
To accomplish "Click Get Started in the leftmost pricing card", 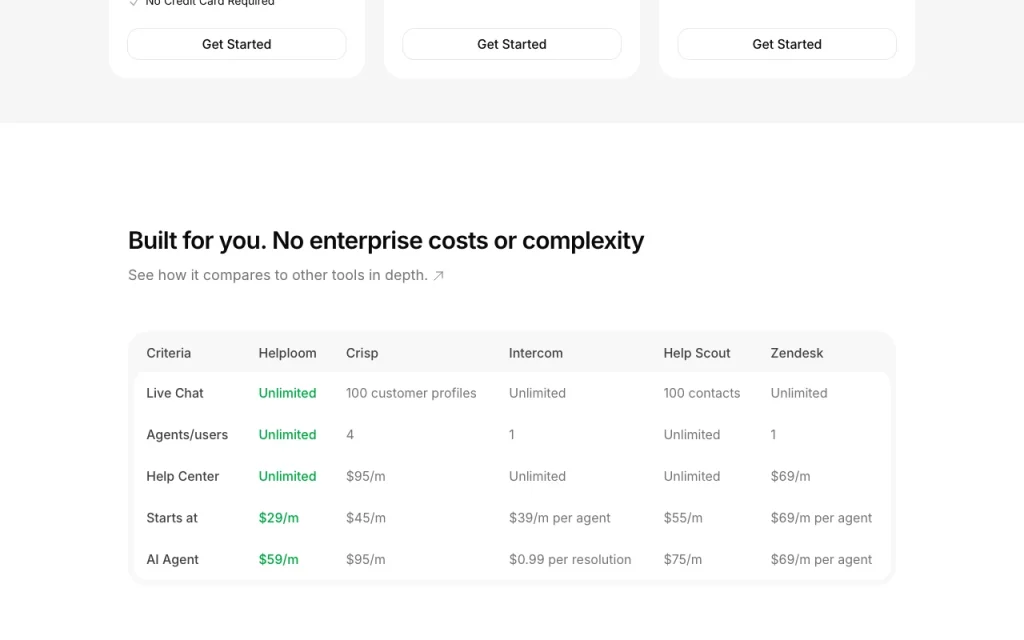I will [236, 44].
